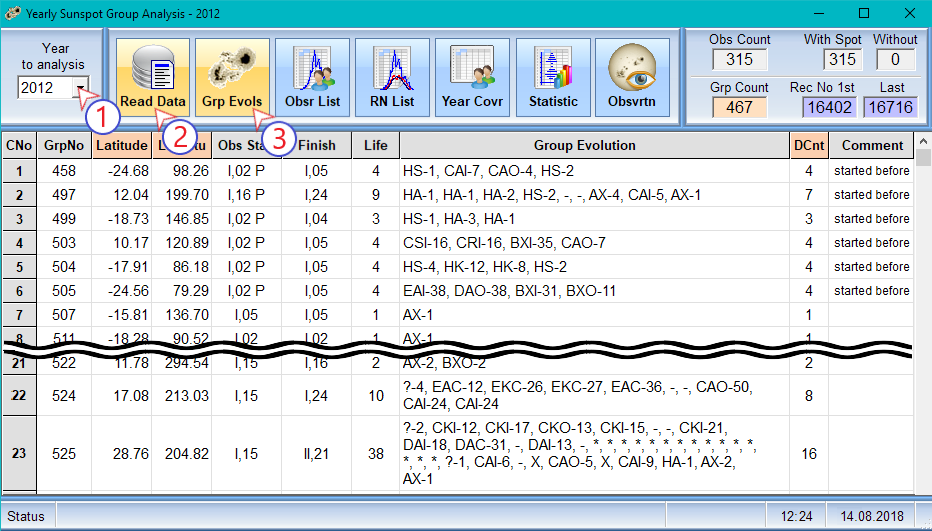
Task: Click evolution text EAI-38, DAO-38, BXI-31, BXO-11
Action: point(509,291)
